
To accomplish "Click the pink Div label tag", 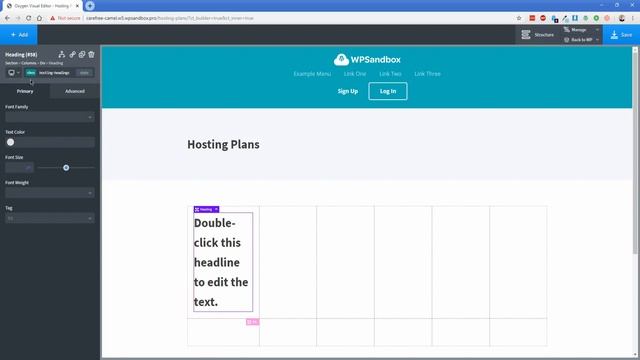I will 253,322.
